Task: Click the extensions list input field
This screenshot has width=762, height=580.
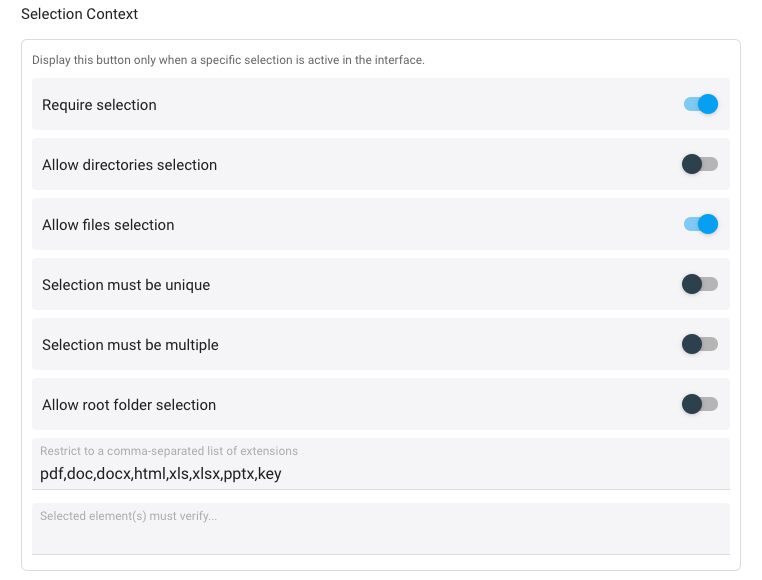Action: (381, 464)
